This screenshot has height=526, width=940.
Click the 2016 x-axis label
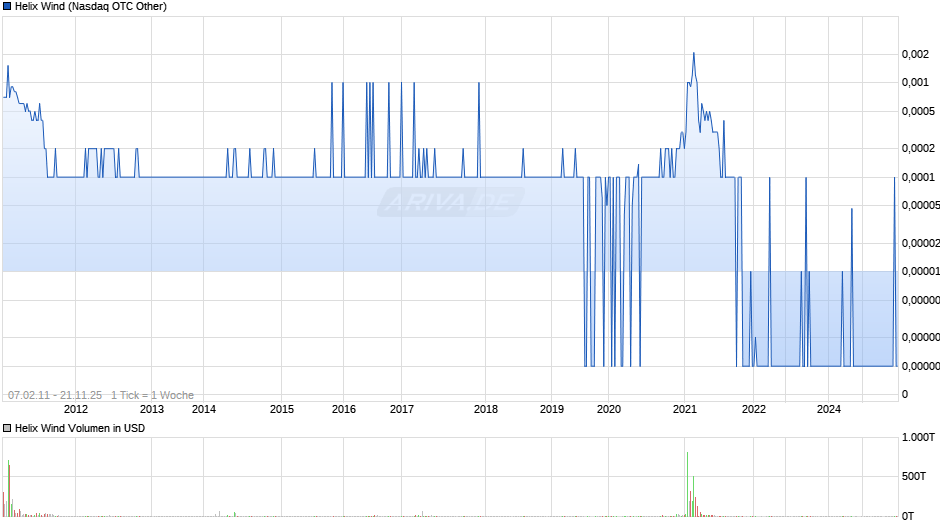point(344,409)
